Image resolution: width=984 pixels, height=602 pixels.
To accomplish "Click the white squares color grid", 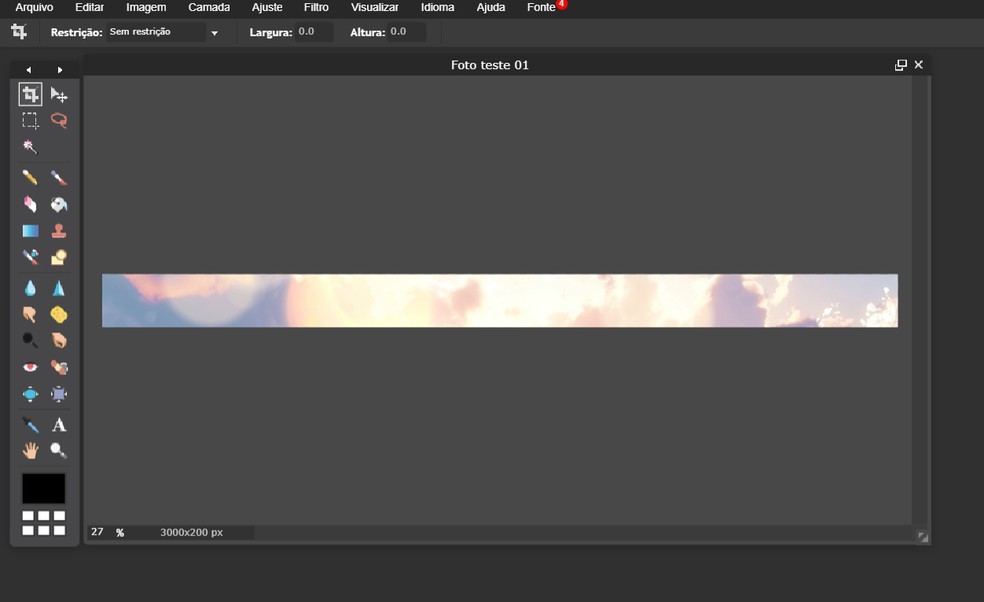I will pos(43,523).
